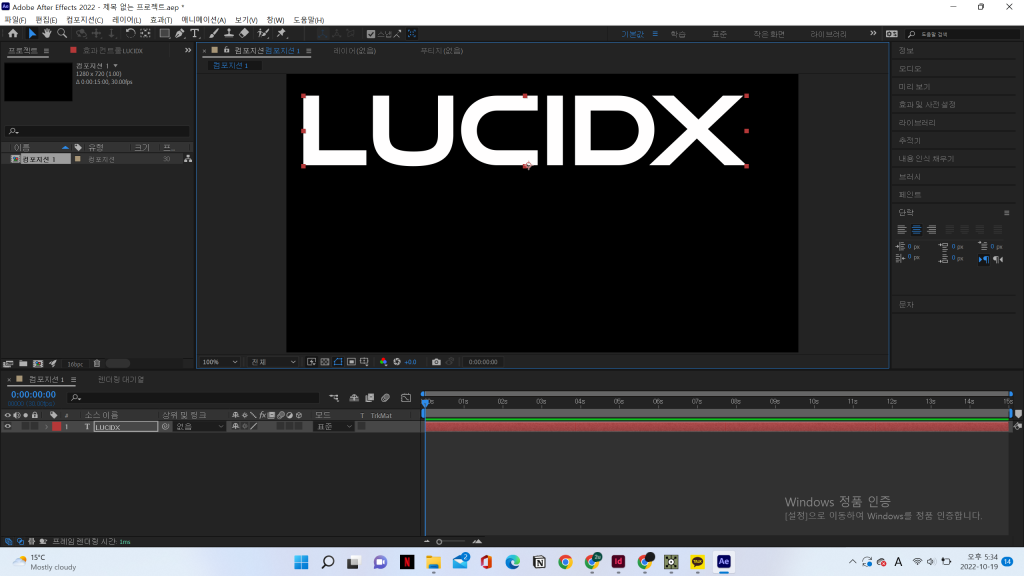Set left-to-right text direction in Paragraph panel

984,259
